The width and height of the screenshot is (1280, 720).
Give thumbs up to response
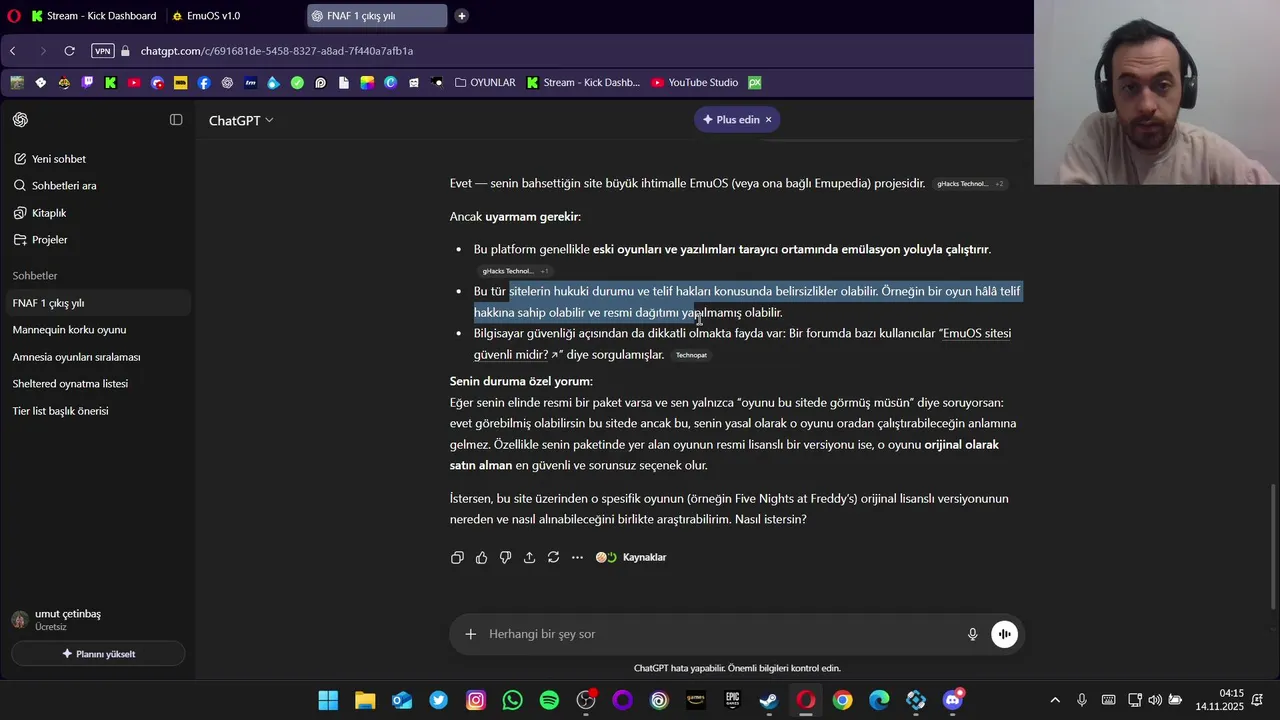481,557
